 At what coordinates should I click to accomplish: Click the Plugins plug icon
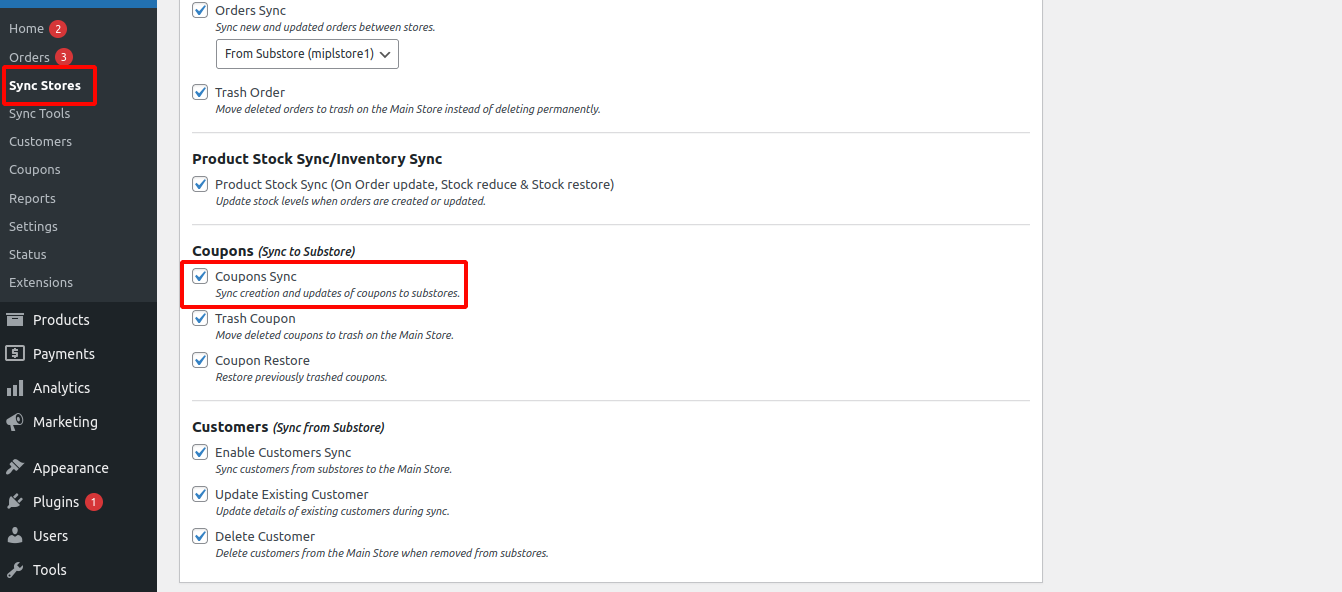pyautogui.click(x=15, y=502)
